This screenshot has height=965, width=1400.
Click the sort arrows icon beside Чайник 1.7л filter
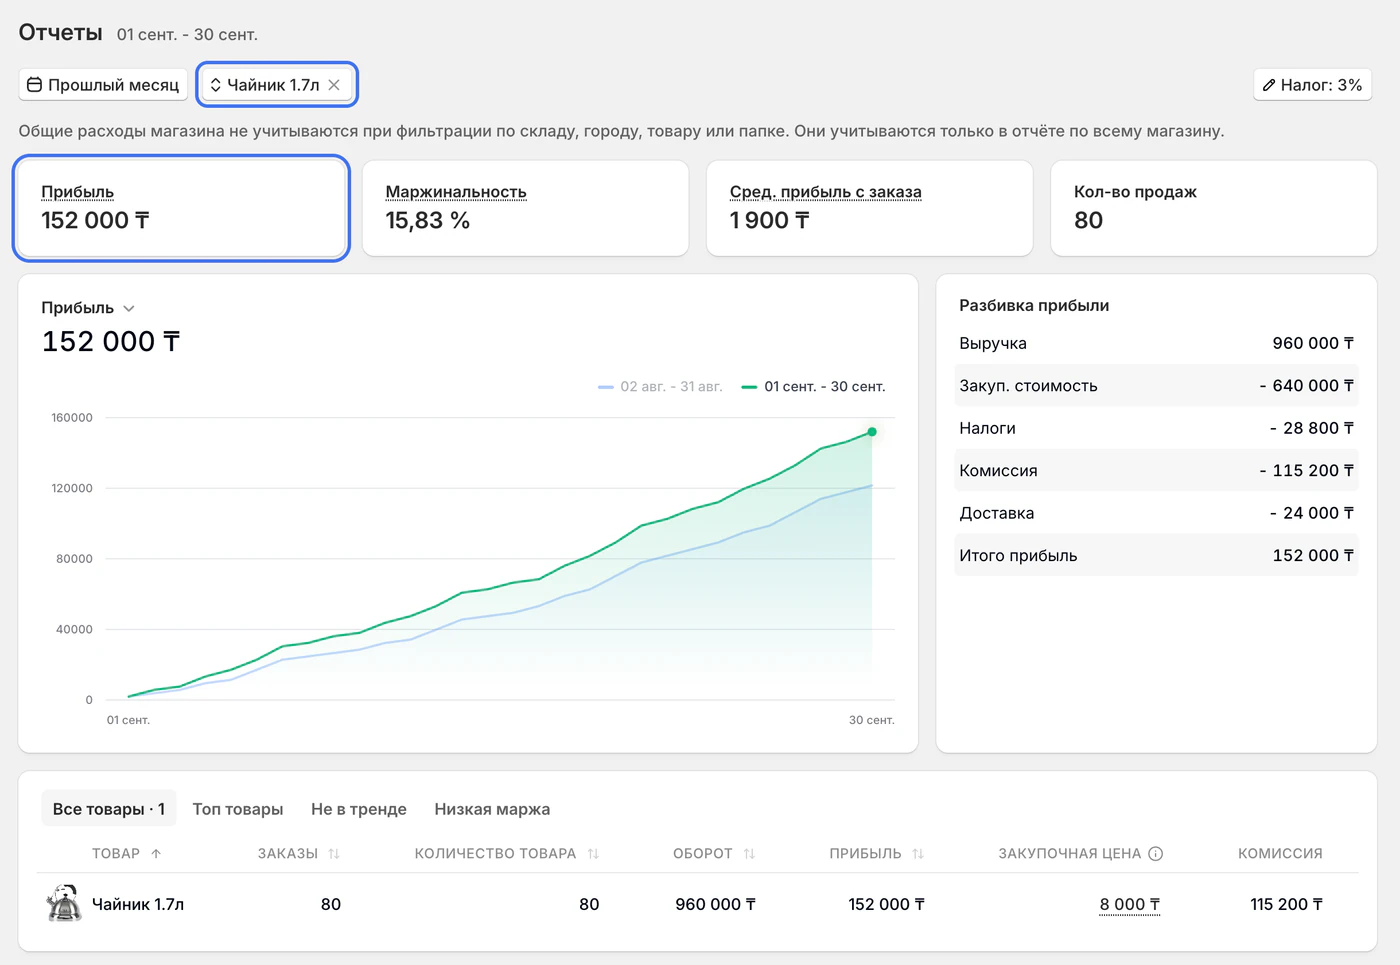tap(215, 85)
